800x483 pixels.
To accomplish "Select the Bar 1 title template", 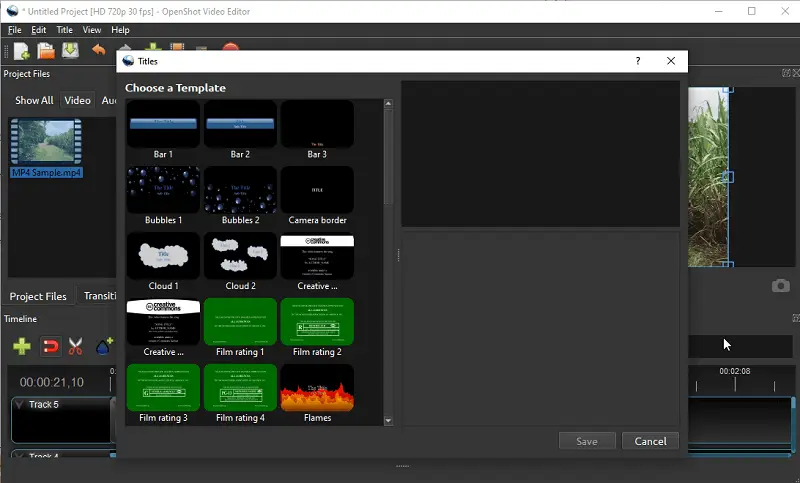I will 163,130.
